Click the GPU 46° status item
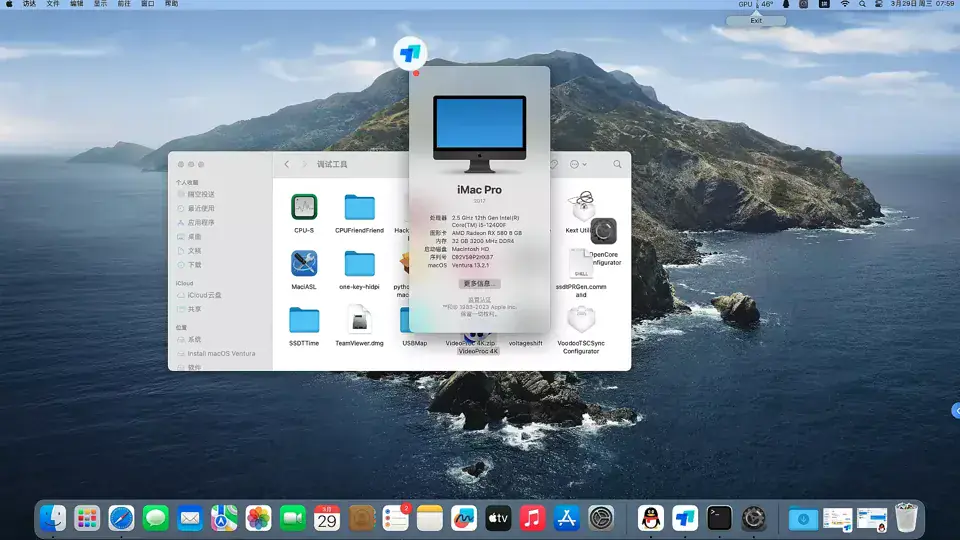The height and width of the screenshot is (540, 960). pos(756,4)
